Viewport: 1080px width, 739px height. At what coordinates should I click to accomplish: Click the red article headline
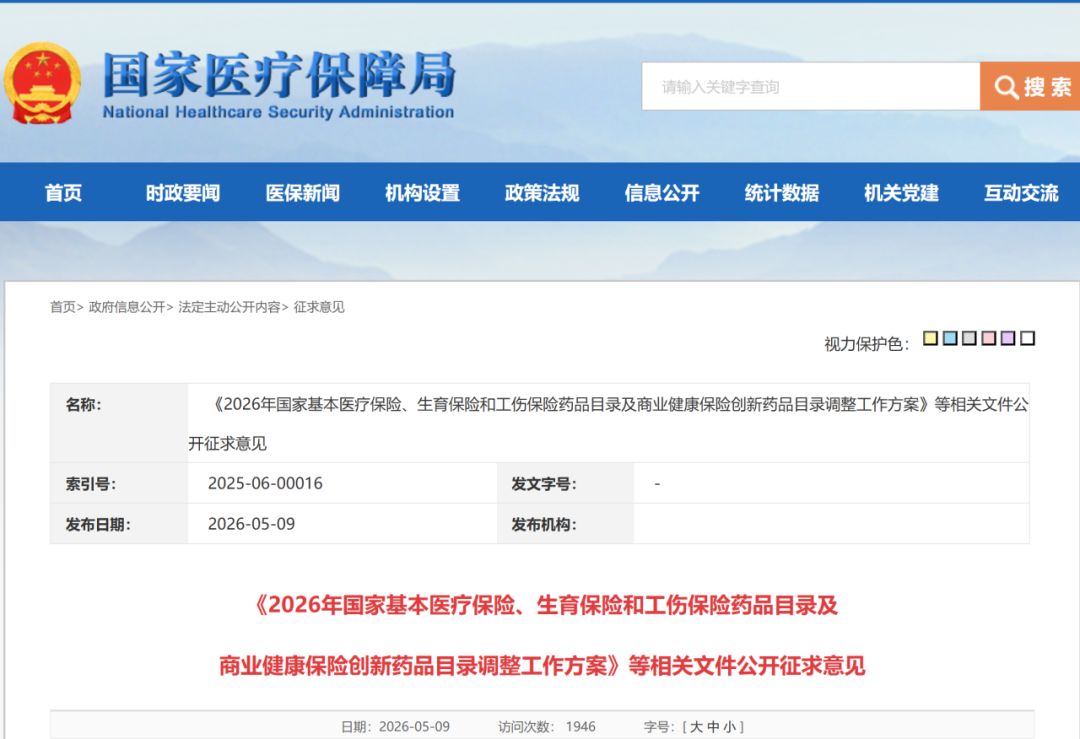point(543,635)
